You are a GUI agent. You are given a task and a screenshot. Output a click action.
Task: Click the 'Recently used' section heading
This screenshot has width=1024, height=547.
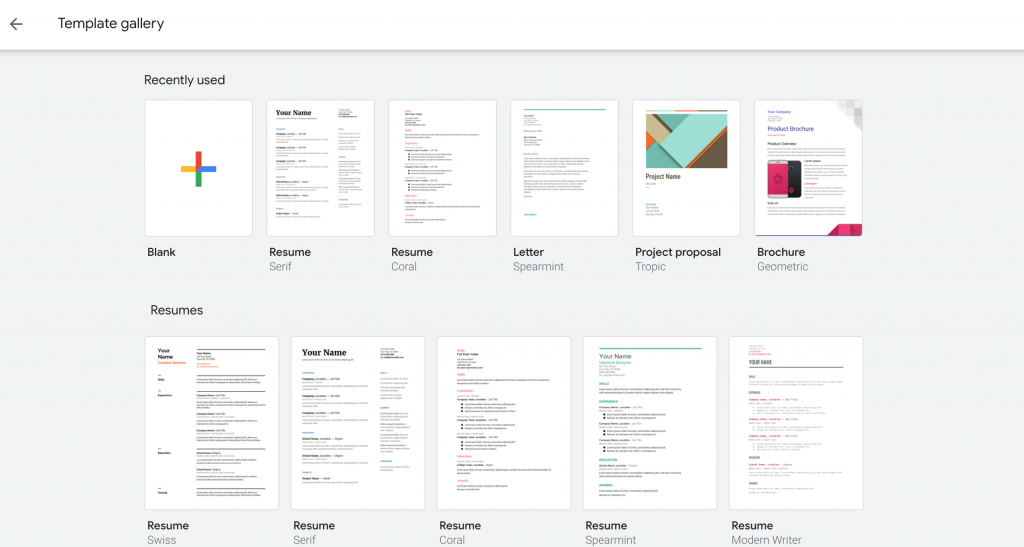[x=184, y=80]
